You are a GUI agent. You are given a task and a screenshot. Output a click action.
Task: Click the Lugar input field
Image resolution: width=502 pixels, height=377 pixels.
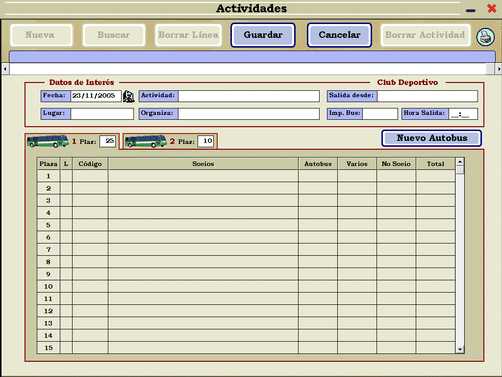(x=102, y=114)
